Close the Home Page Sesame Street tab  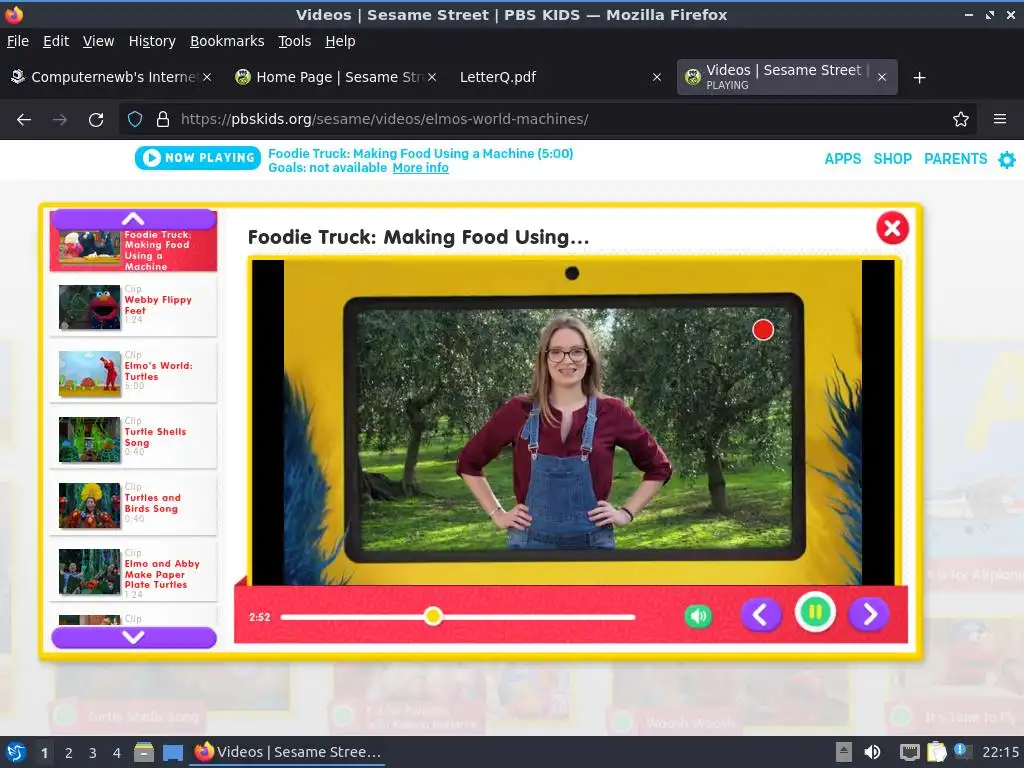[x=432, y=77]
